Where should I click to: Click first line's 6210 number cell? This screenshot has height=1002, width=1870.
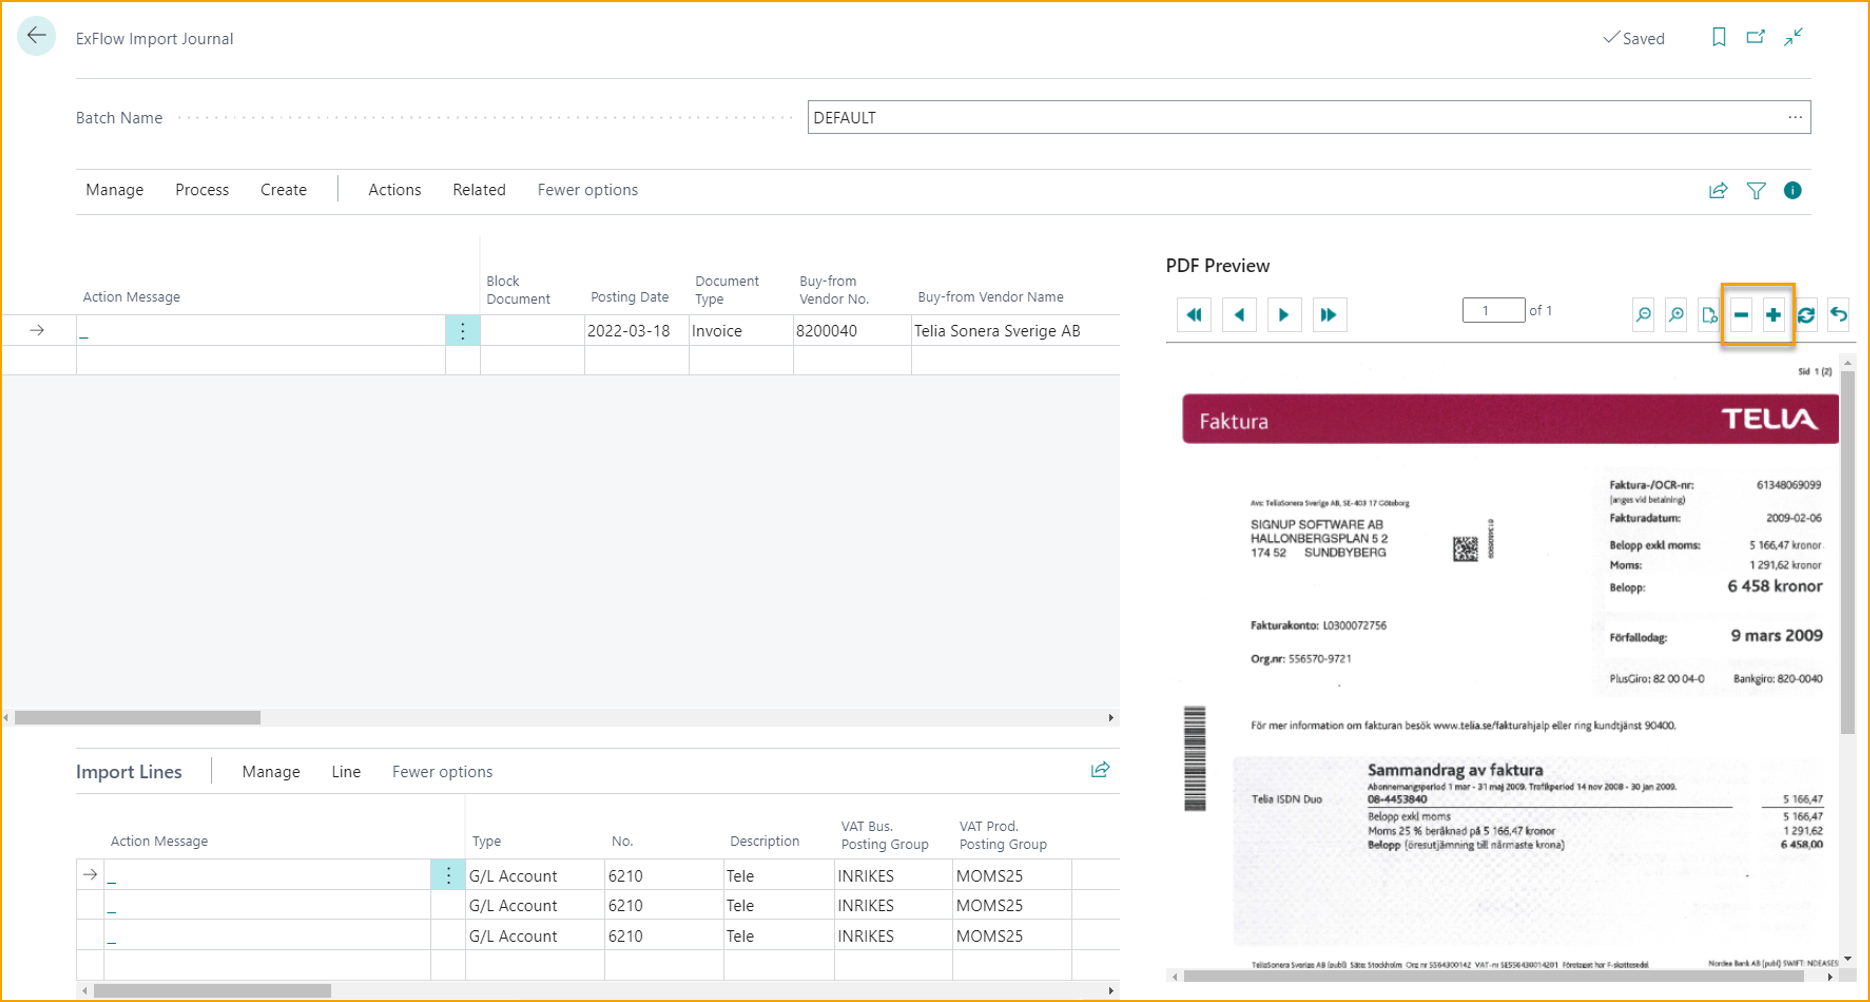pos(664,876)
